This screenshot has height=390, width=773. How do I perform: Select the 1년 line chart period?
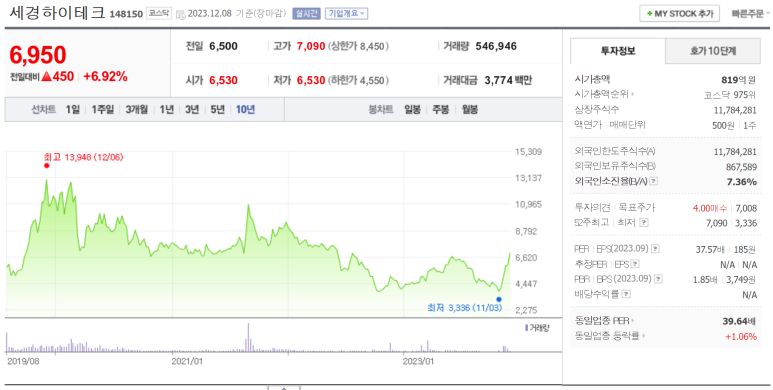[167, 109]
